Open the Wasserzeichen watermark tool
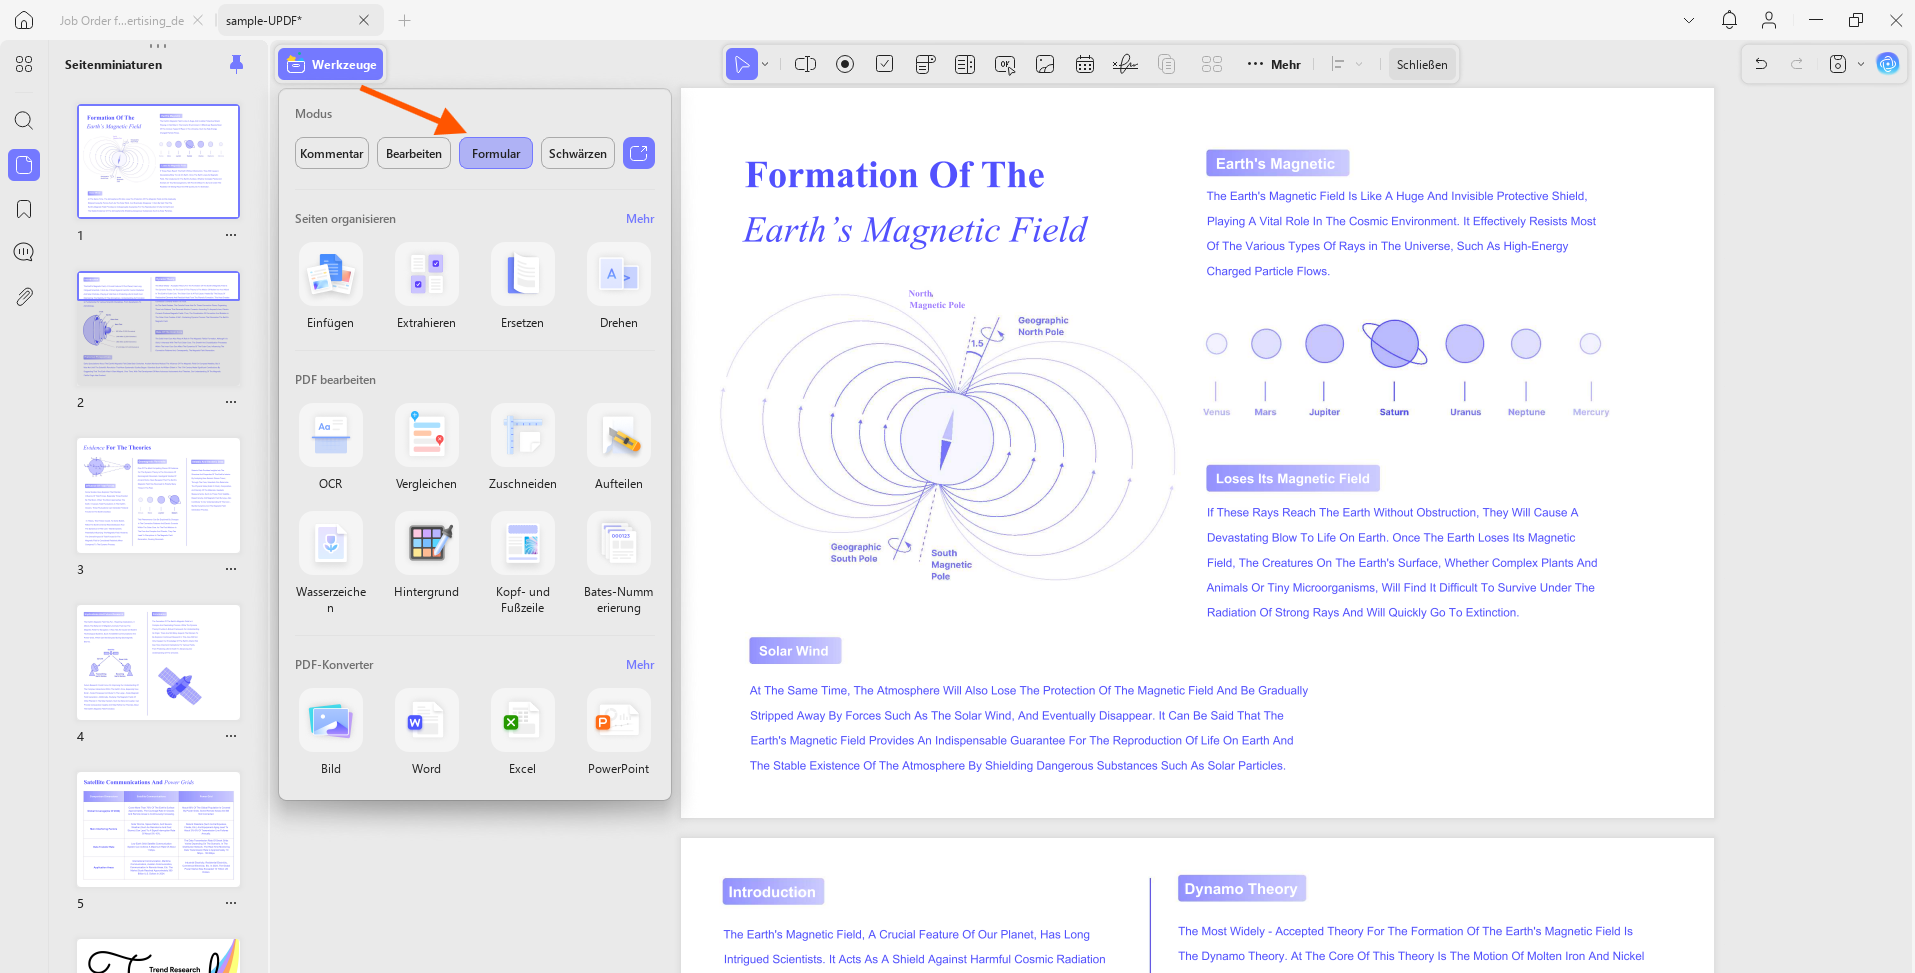This screenshot has width=1915, height=973. 331,563
